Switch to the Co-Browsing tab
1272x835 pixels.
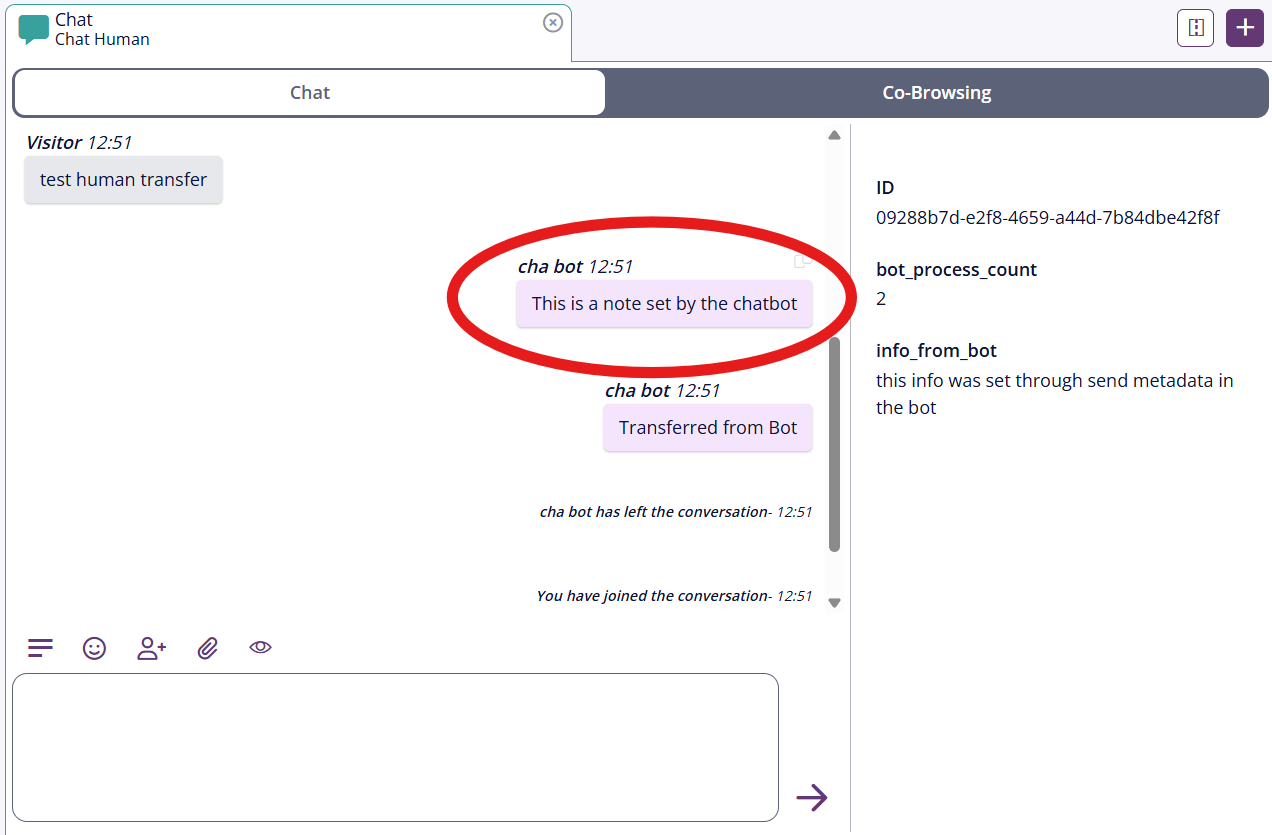tap(936, 93)
